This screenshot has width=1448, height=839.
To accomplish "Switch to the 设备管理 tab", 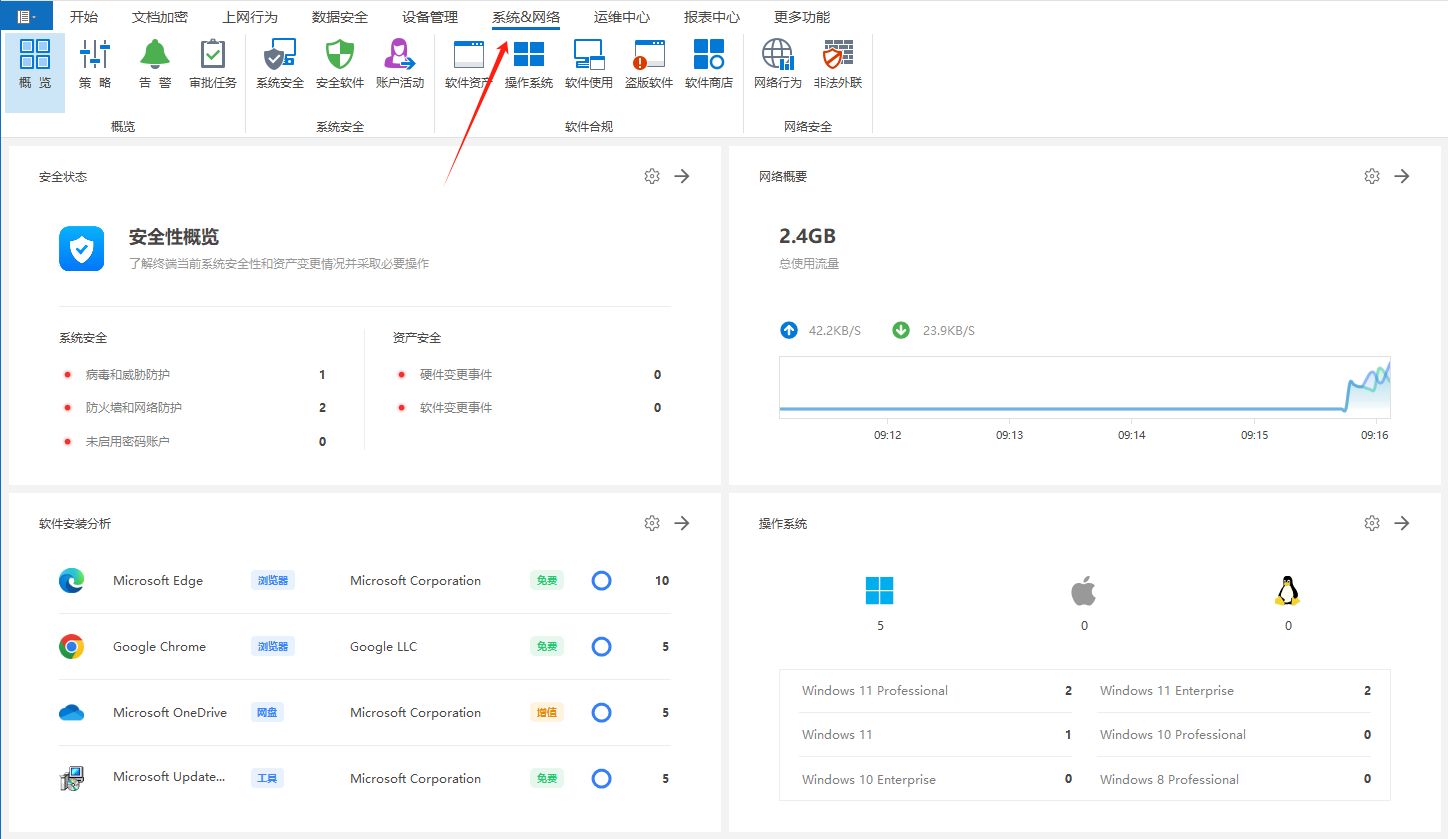I will point(430,17).
